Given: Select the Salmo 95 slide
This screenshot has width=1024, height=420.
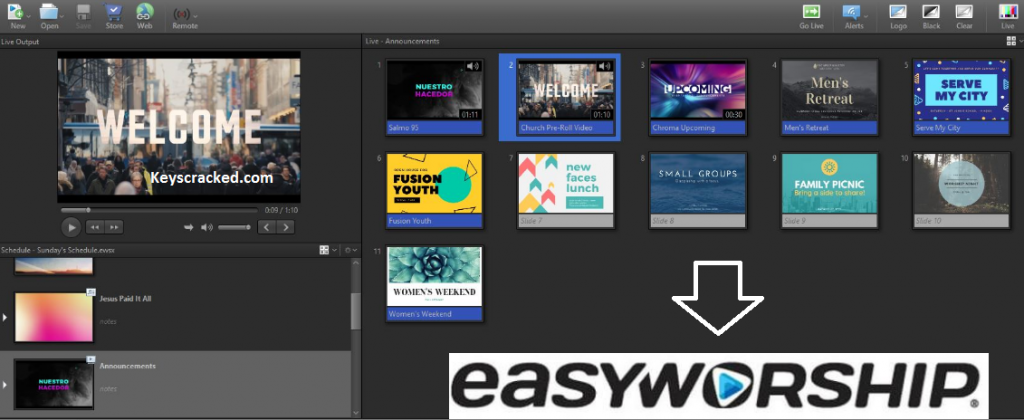Looking at the screenshot, I should click(x=434, y=97).
